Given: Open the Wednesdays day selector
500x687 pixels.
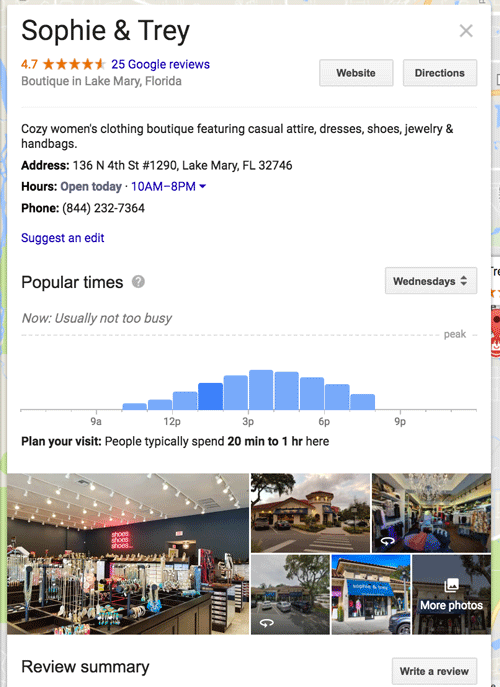Looking at the screenshot, I should click(431, 281).
